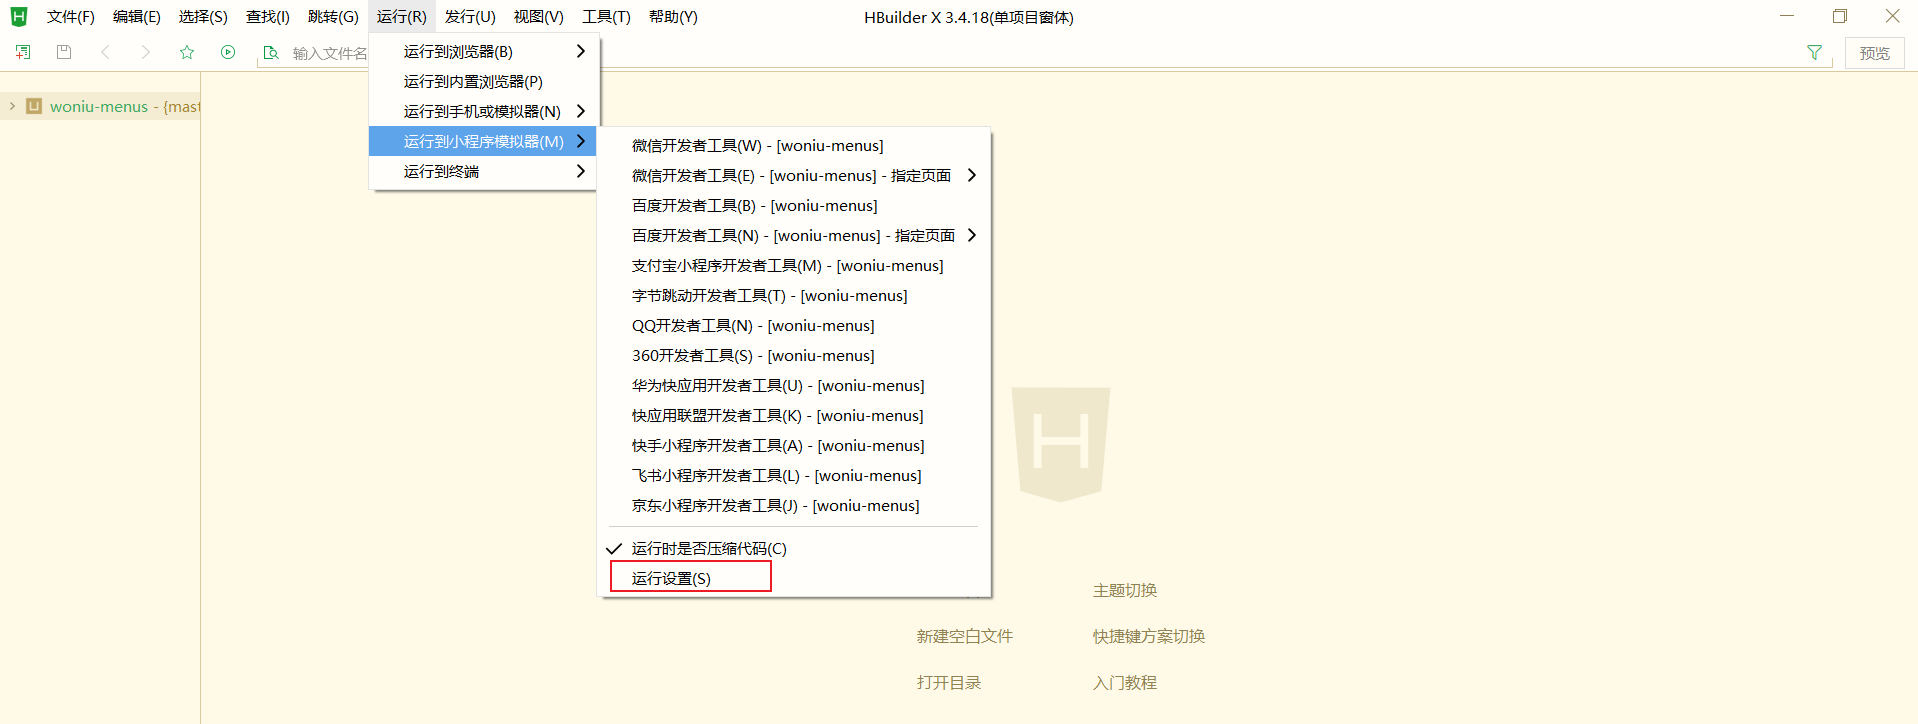Click the new file toolbar icon
The image size is (1918, 724).
tap(23, 52)
